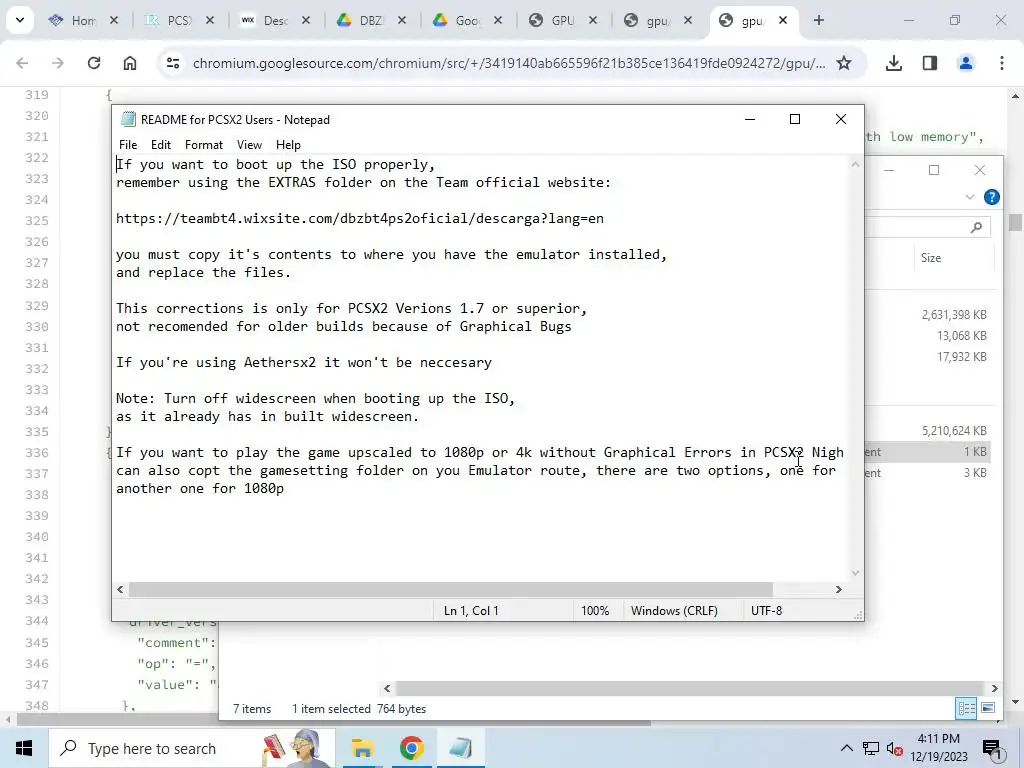Screen dimensions: 1024x768
Task: Close the Wix Desc browser tab
Action: click(x=306, y=20)
